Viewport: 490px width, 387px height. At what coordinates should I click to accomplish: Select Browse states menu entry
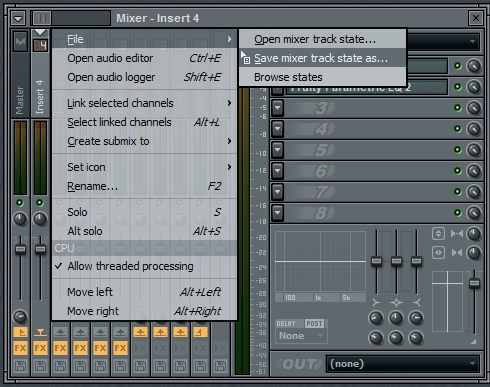click(323, 77)
